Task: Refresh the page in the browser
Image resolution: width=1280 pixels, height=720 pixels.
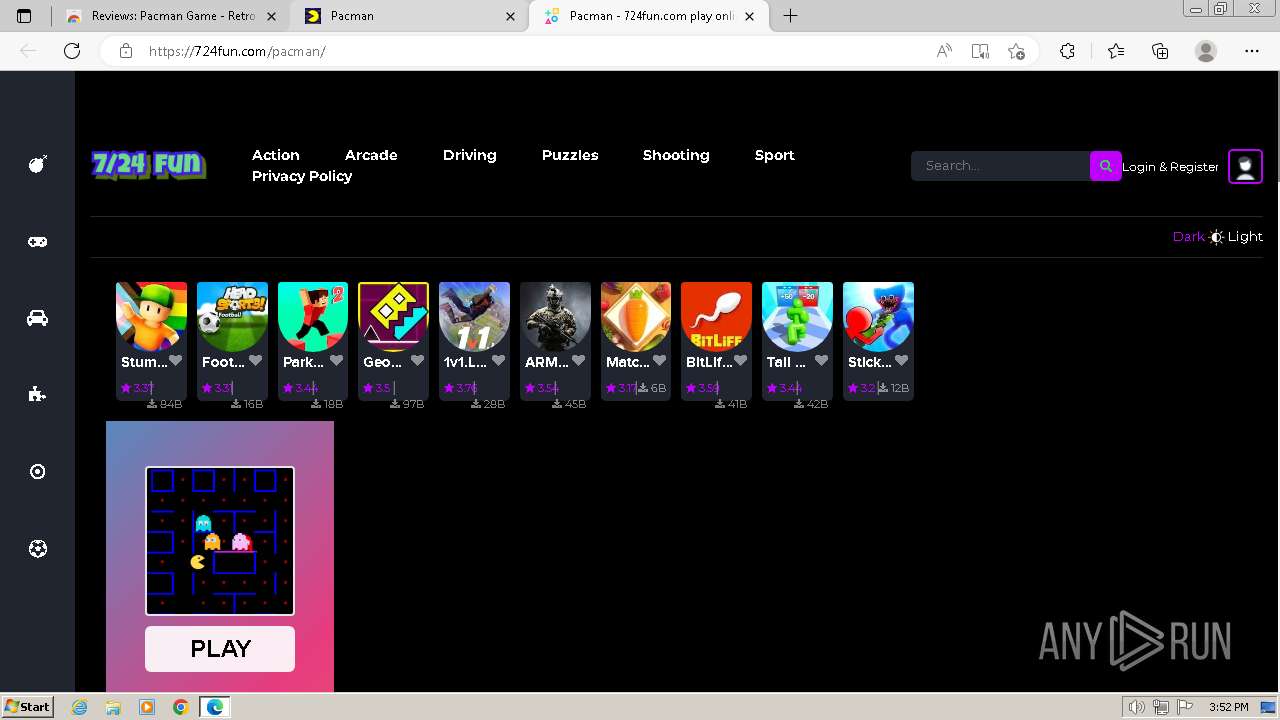Action: 72,51
